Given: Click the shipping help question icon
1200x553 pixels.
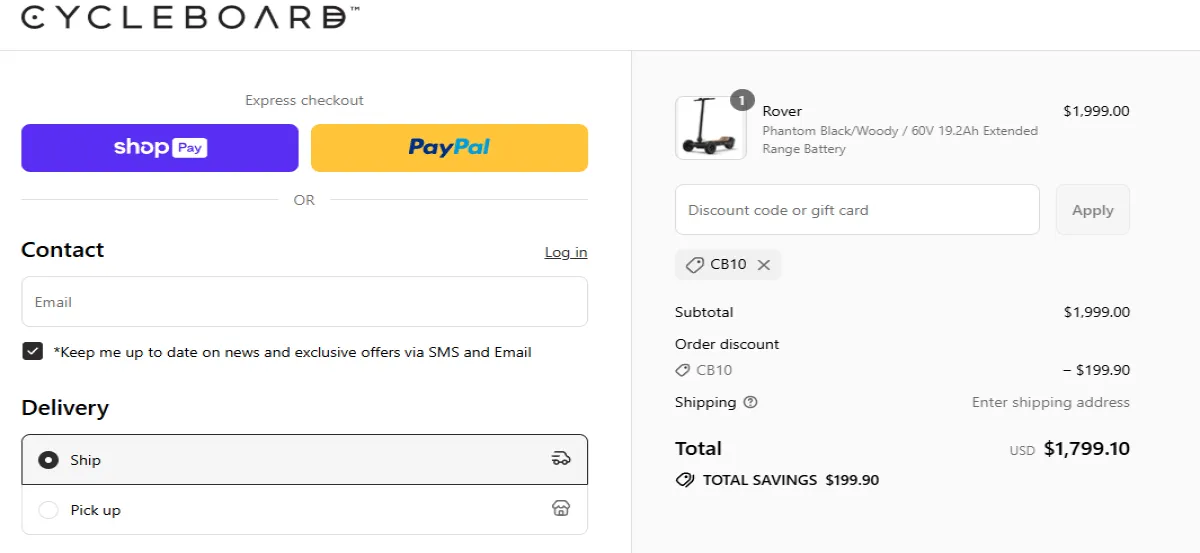Looking at the screenshot, I should pos(751,402).
